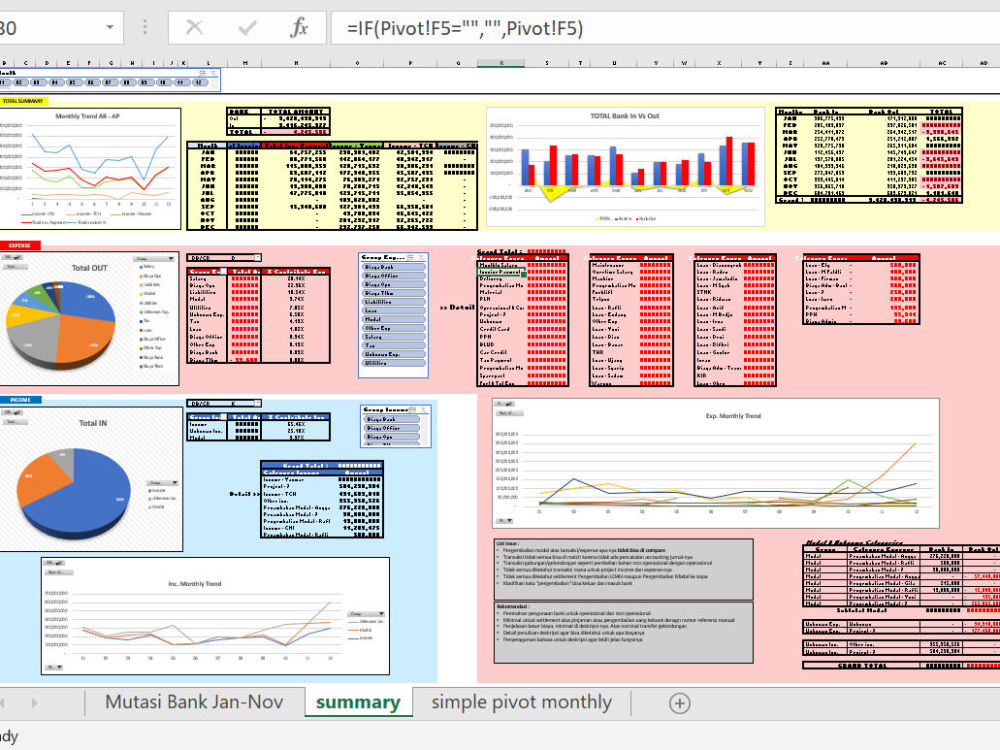The image size is (1000, 750).
Task: Click the Total OUT pie chart
Action: point(60,324)
